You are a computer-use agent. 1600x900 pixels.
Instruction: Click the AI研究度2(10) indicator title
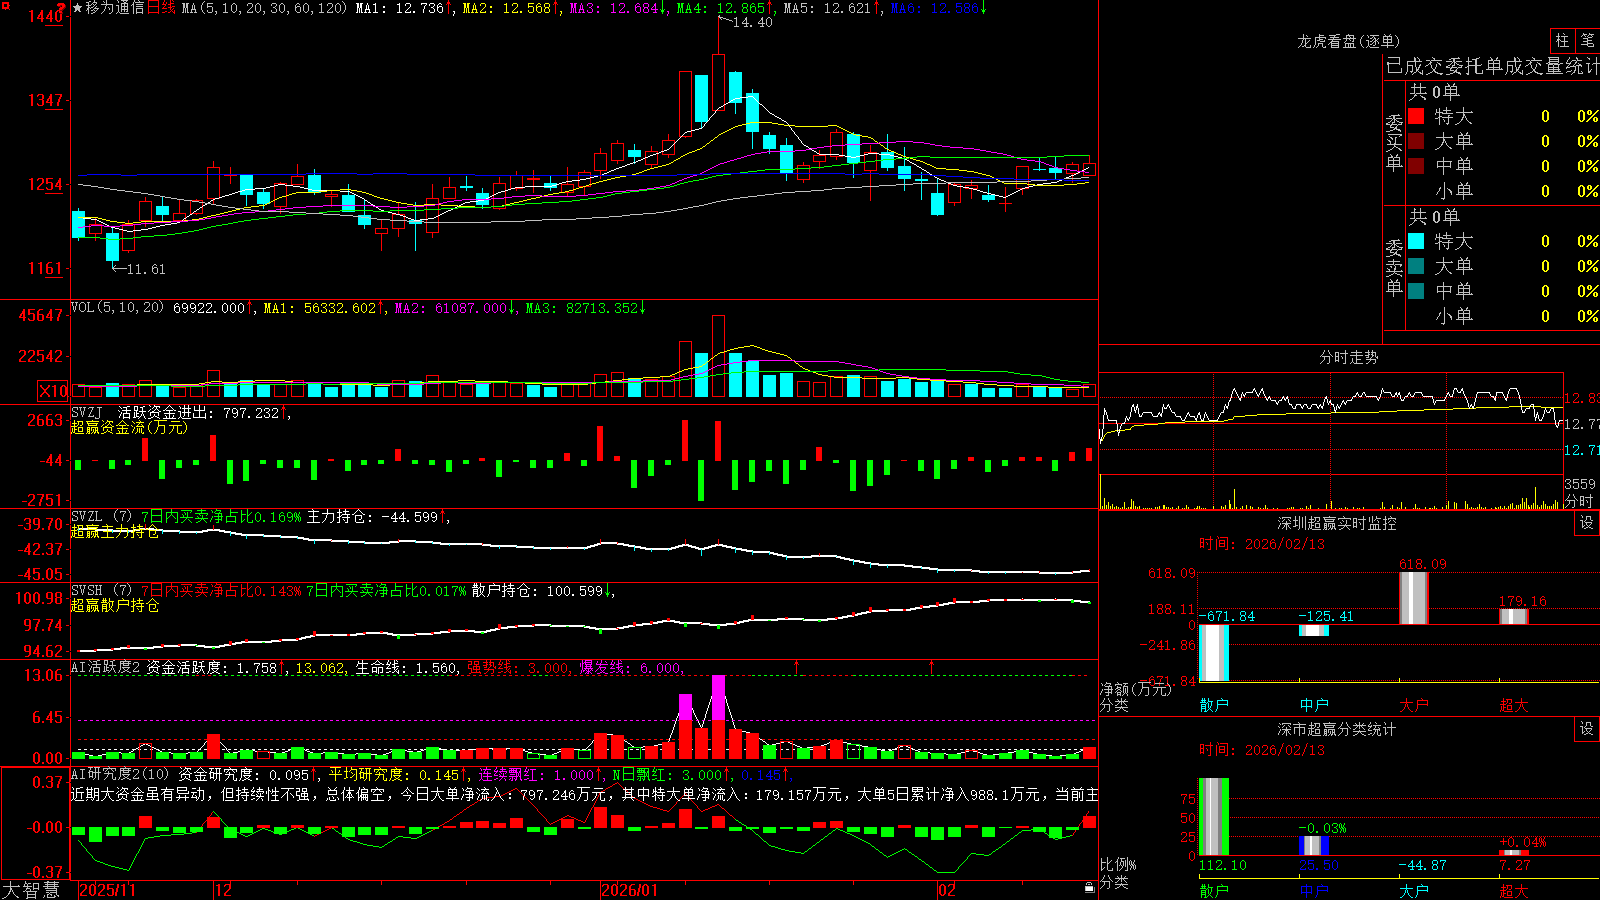(x=120, y=775)
